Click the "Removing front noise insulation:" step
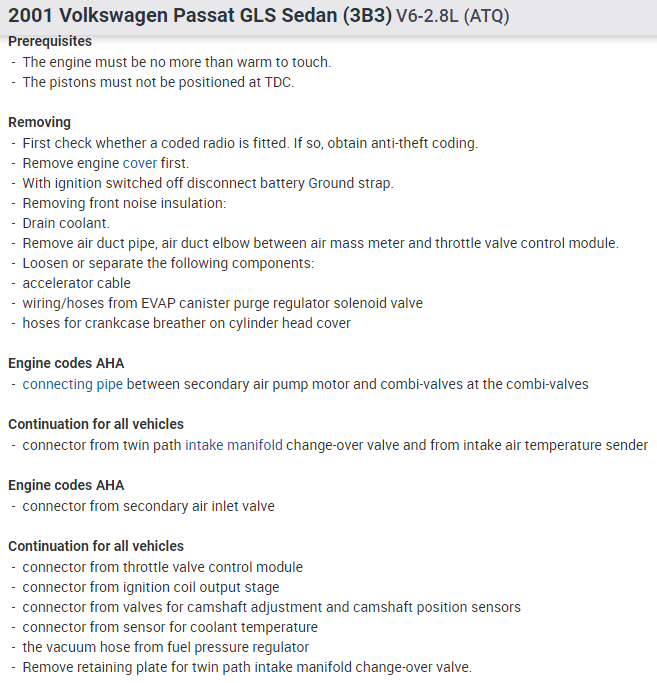 (124, 203)
